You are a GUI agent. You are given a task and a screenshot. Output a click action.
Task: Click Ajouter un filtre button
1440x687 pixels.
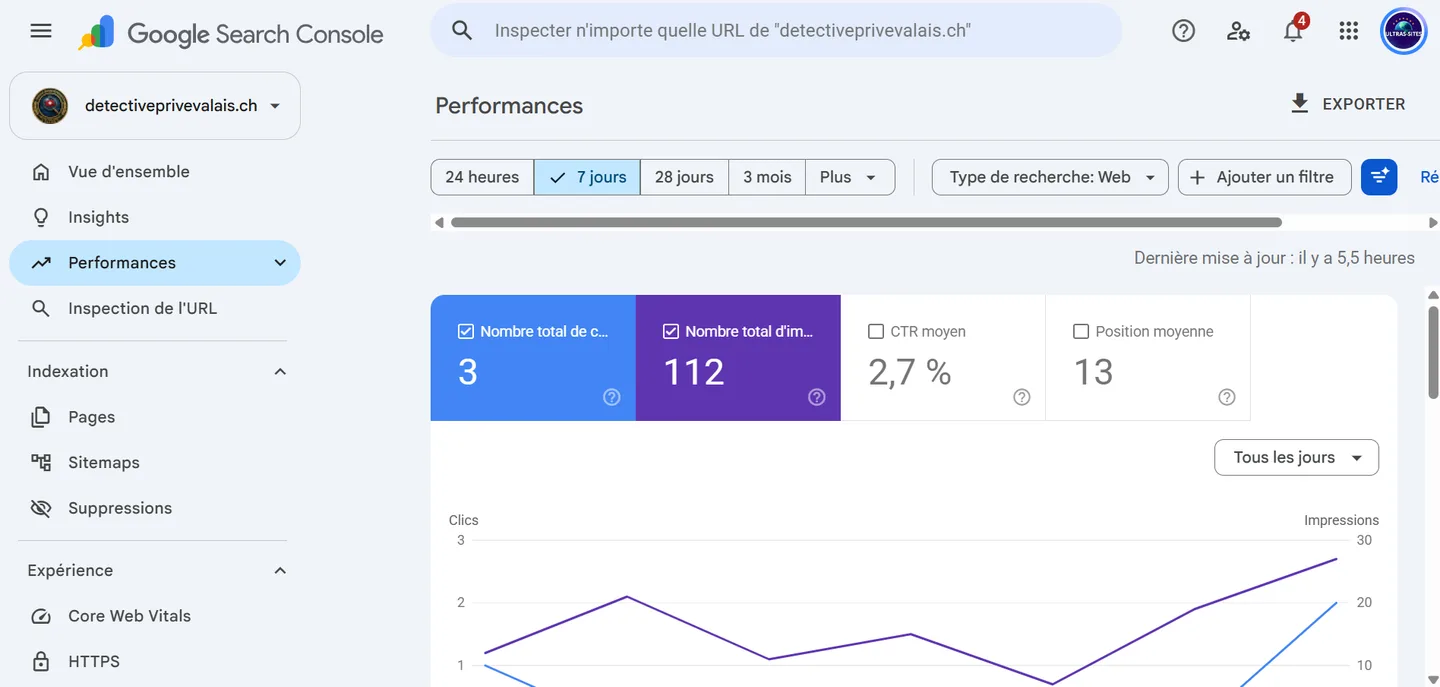pyautogui.click(x=1264, y=177)
